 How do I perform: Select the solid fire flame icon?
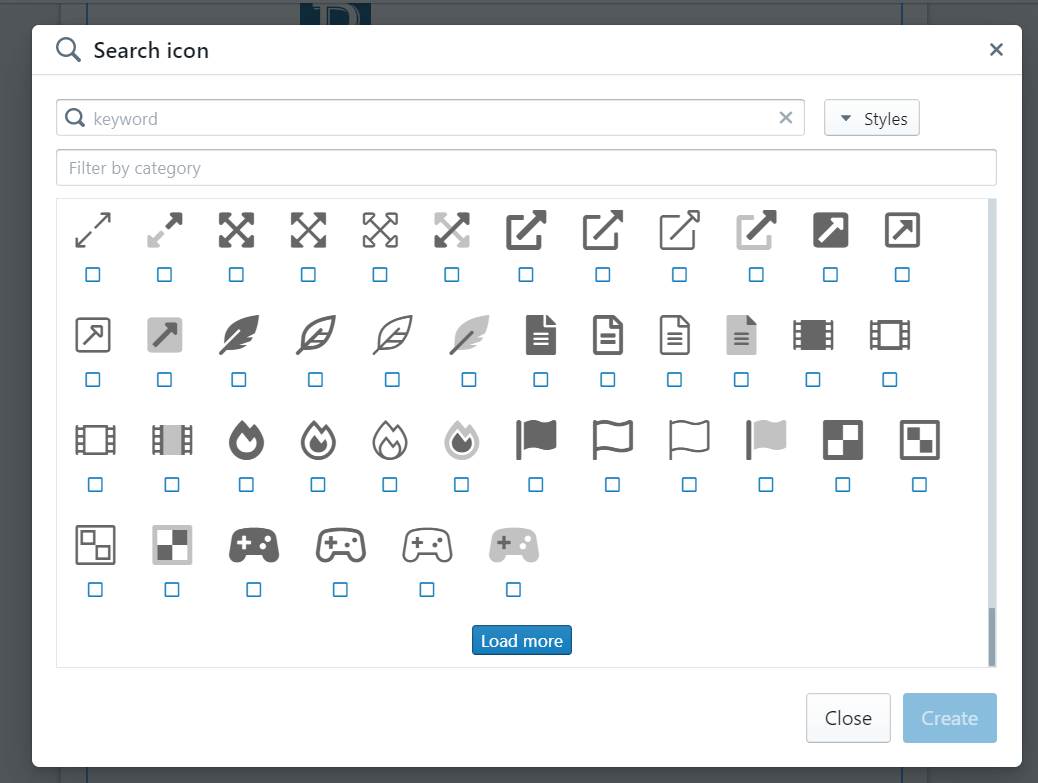point(247,439)
